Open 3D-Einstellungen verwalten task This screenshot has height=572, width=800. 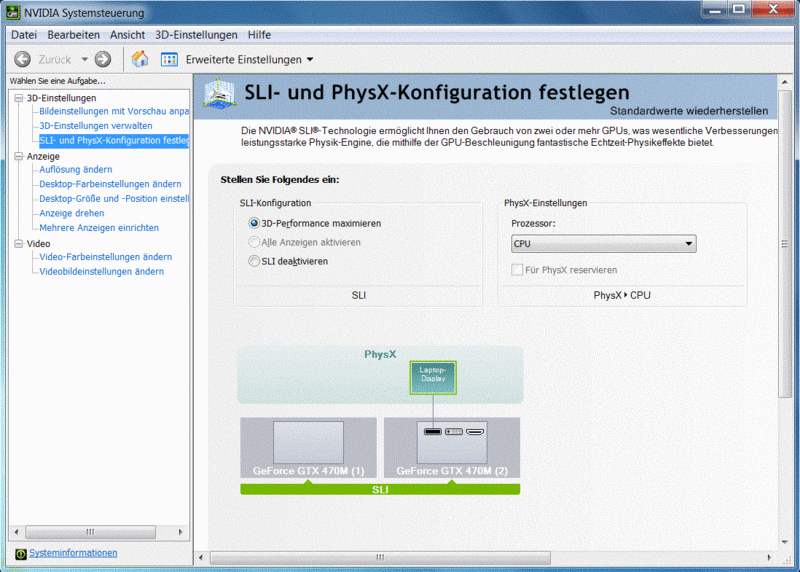point(96,126)
